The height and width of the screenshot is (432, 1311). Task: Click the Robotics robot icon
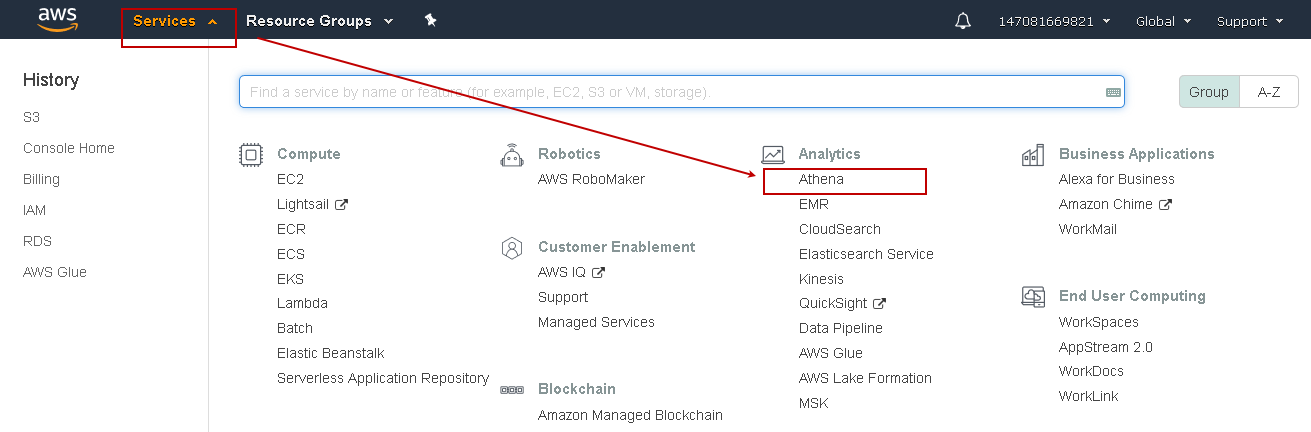512,154
